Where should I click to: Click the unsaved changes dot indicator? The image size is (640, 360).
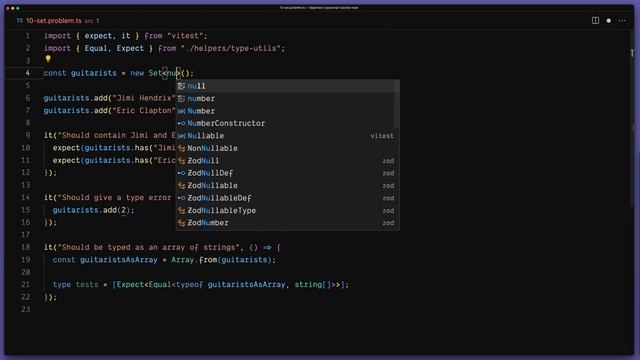[x=609, y=20]
